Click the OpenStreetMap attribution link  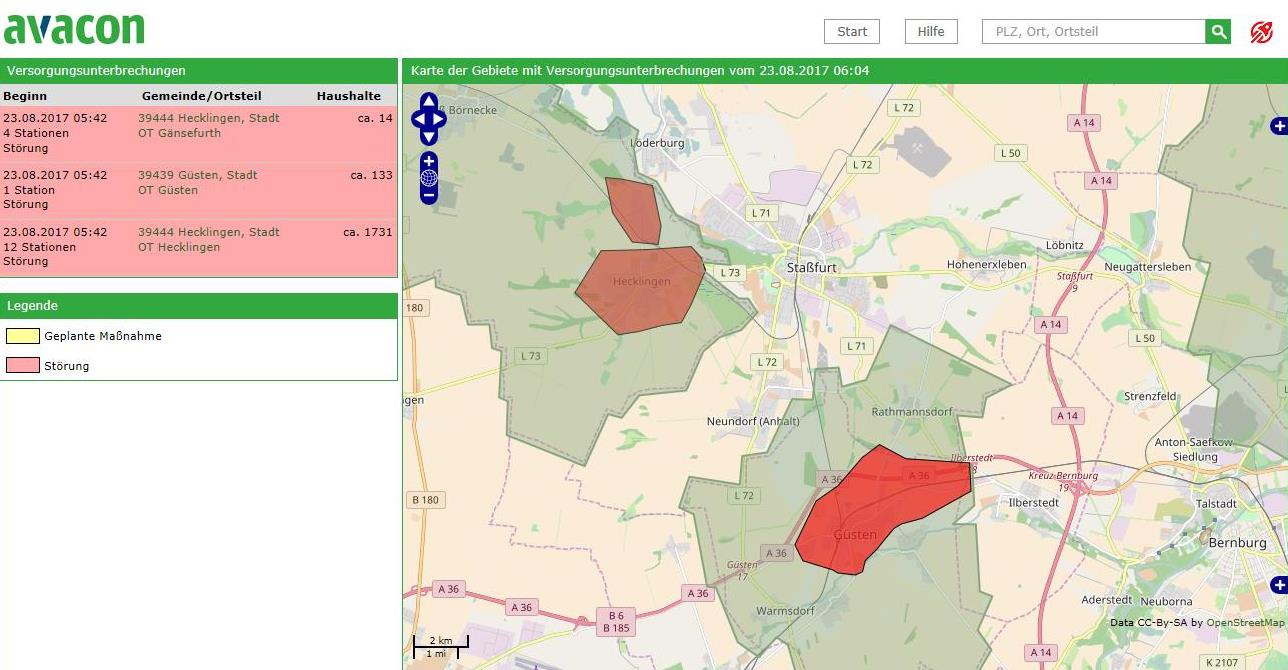(x=1244, y=623)
